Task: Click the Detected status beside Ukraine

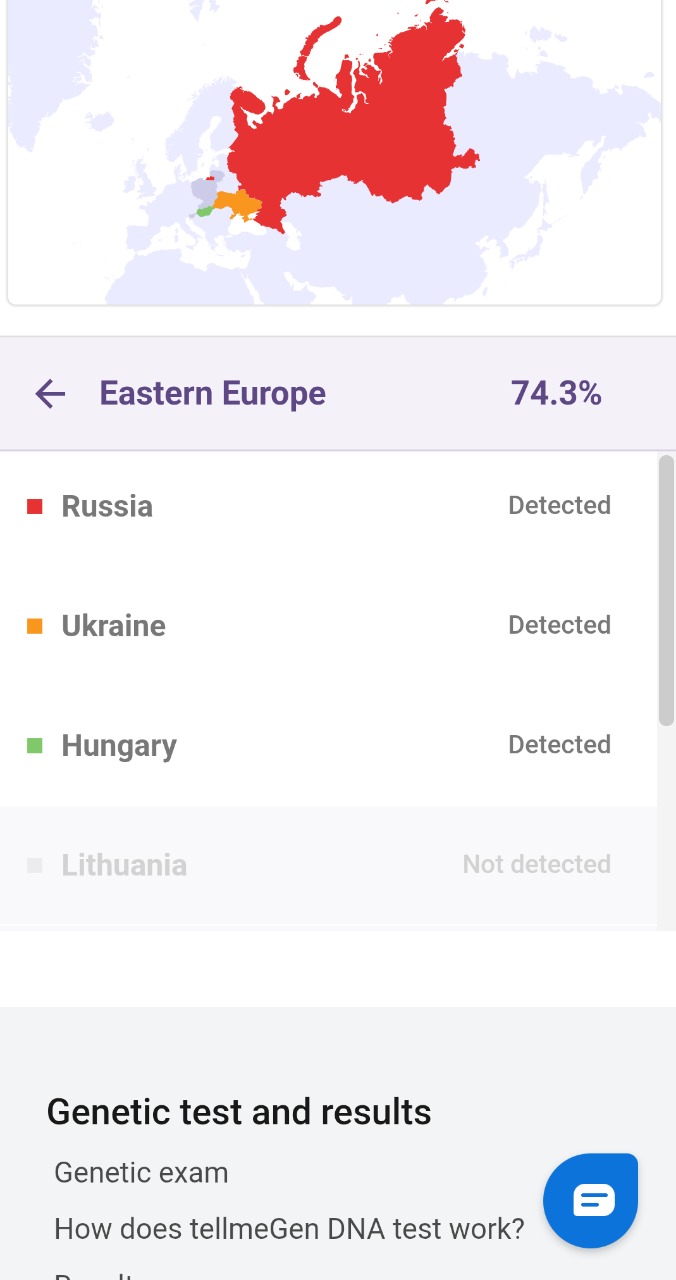Action: [559, 625]
